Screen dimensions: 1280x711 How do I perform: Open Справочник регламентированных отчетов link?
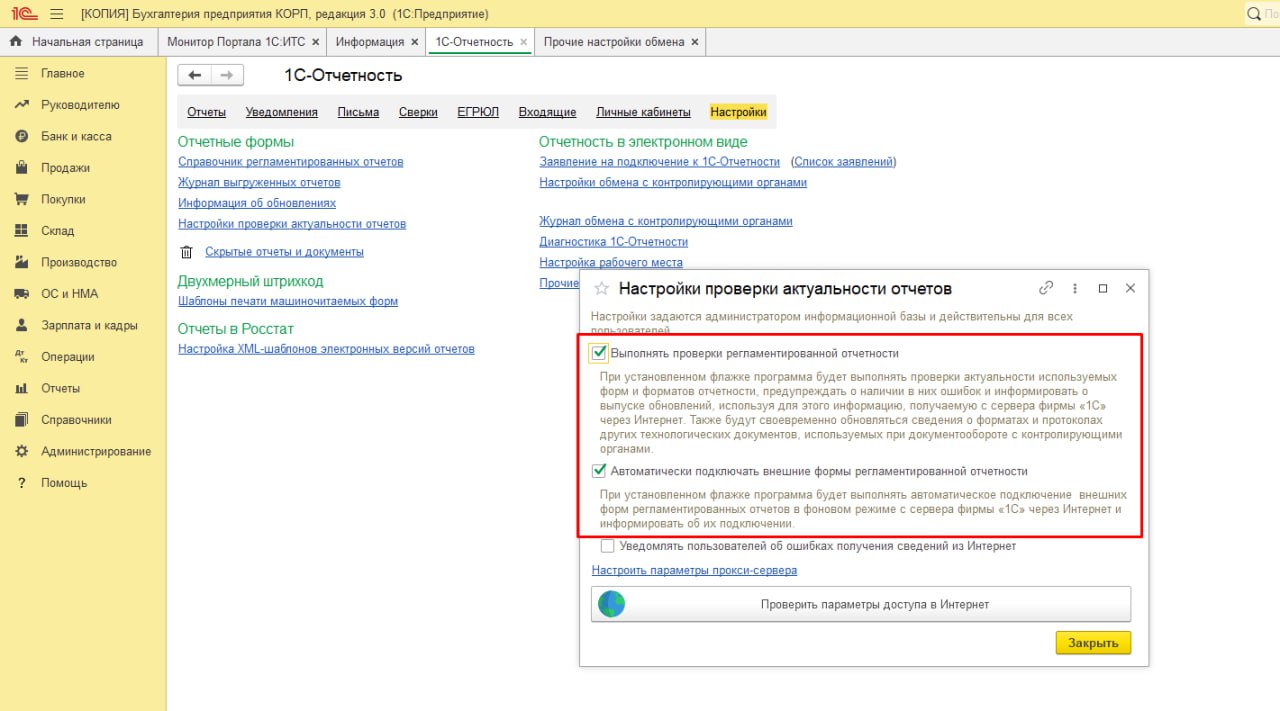tap(291, 162)
